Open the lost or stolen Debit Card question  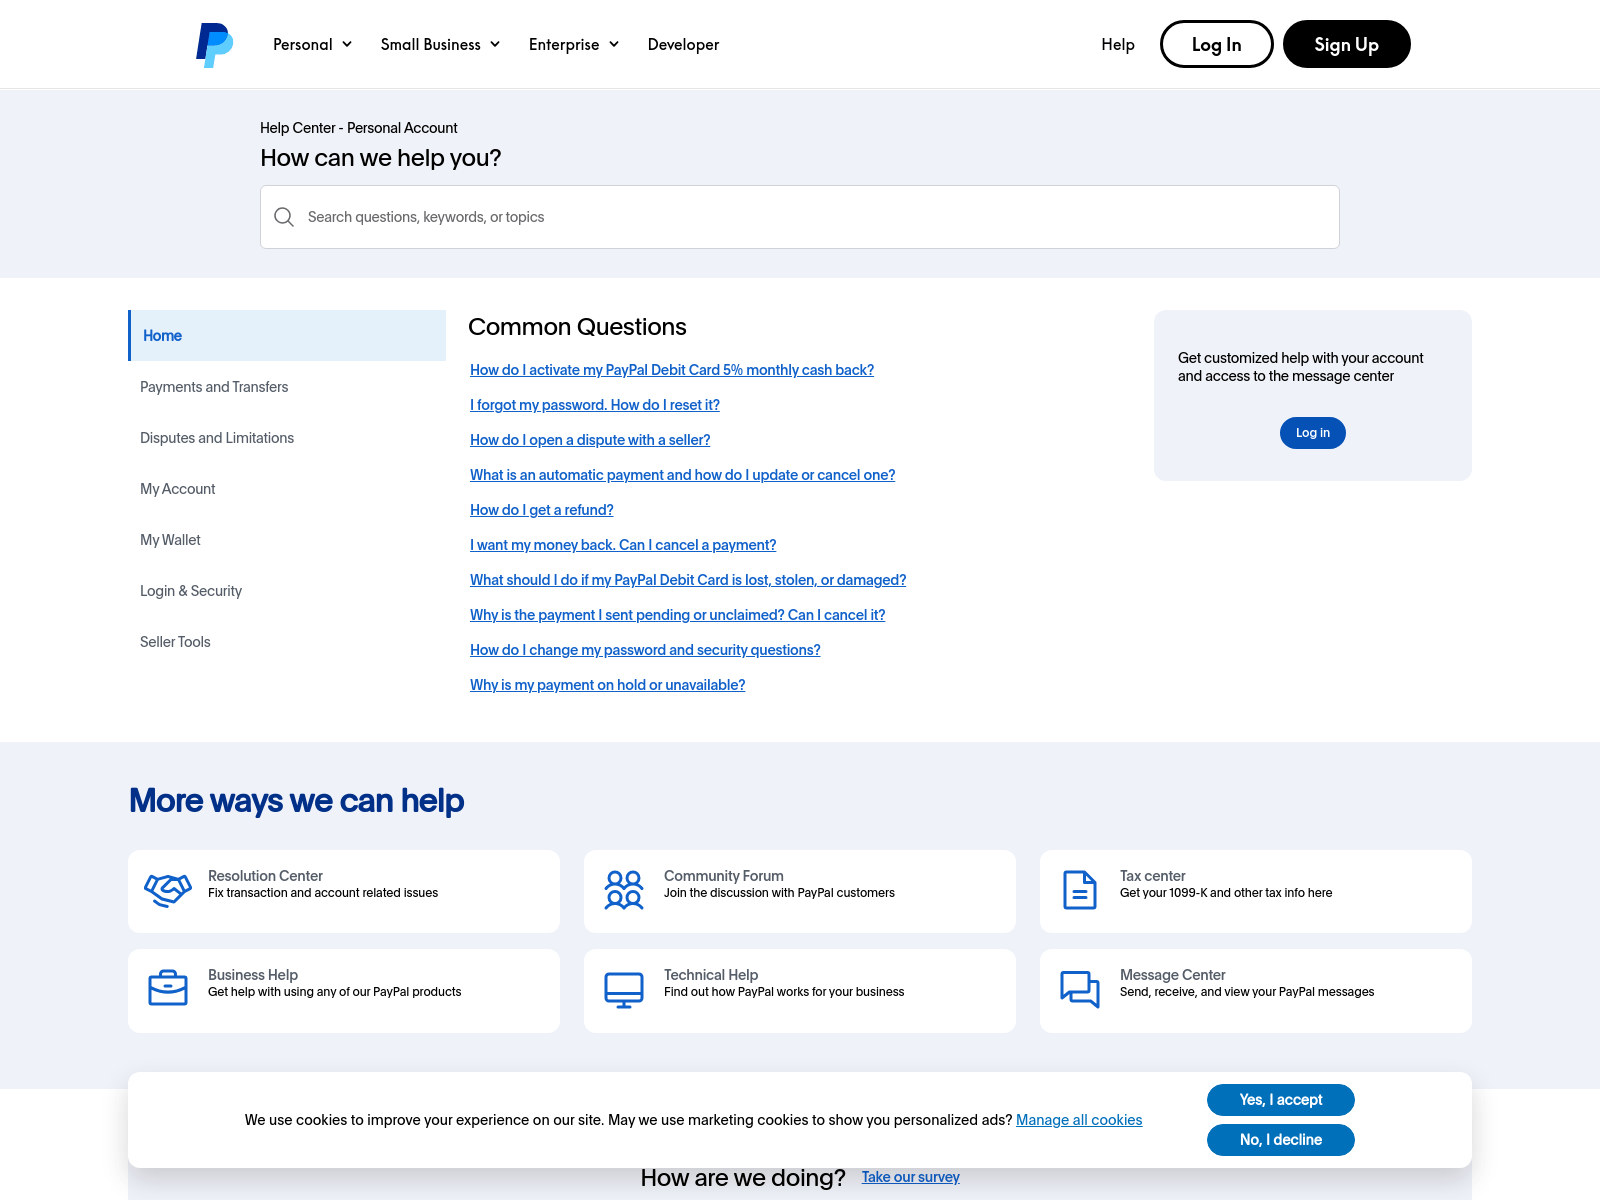pyautogui.click(x=688, y=580)
